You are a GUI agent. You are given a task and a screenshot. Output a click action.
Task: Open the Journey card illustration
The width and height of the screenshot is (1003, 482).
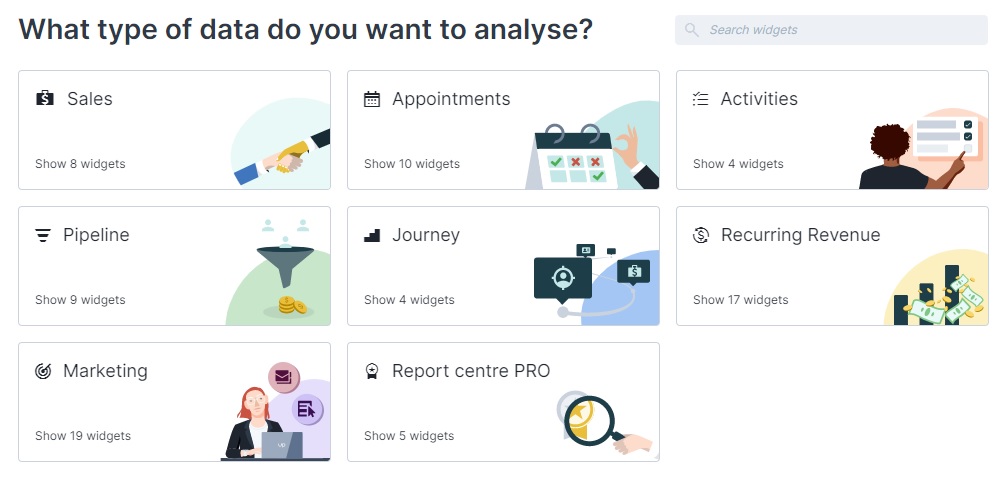click(596, 283)
